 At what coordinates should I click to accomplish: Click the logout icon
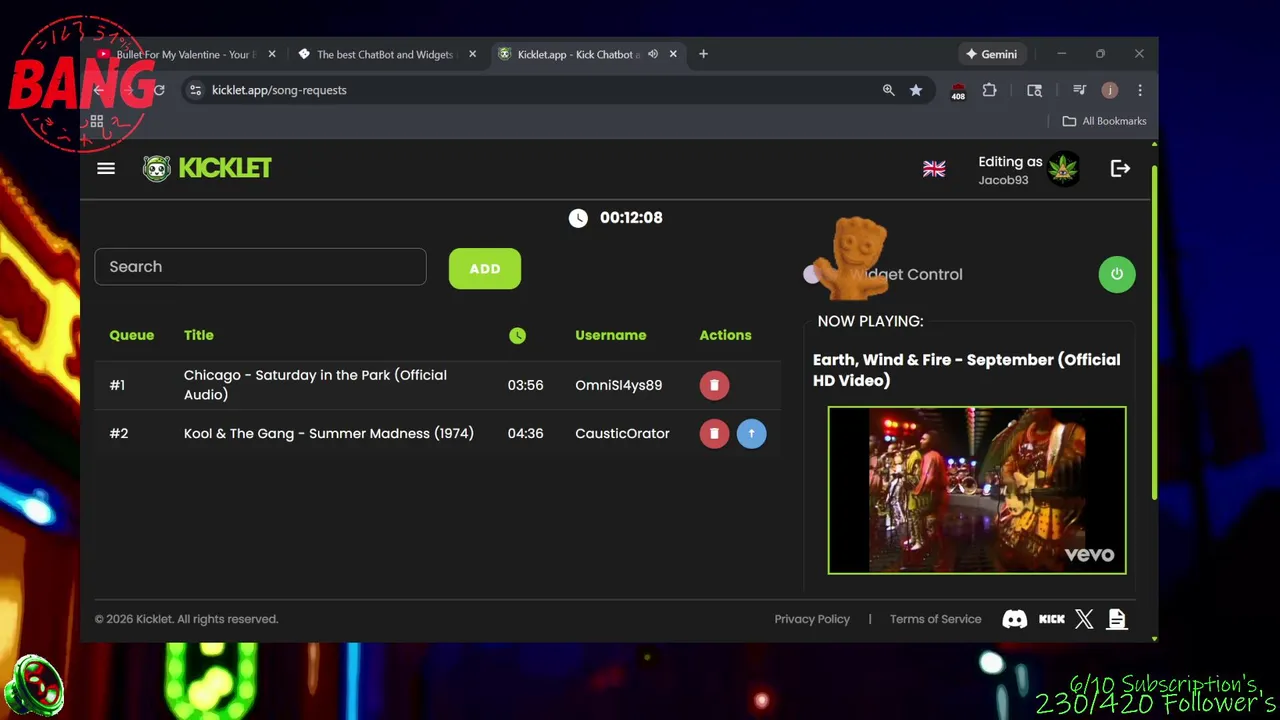(x=1120, y=169)
